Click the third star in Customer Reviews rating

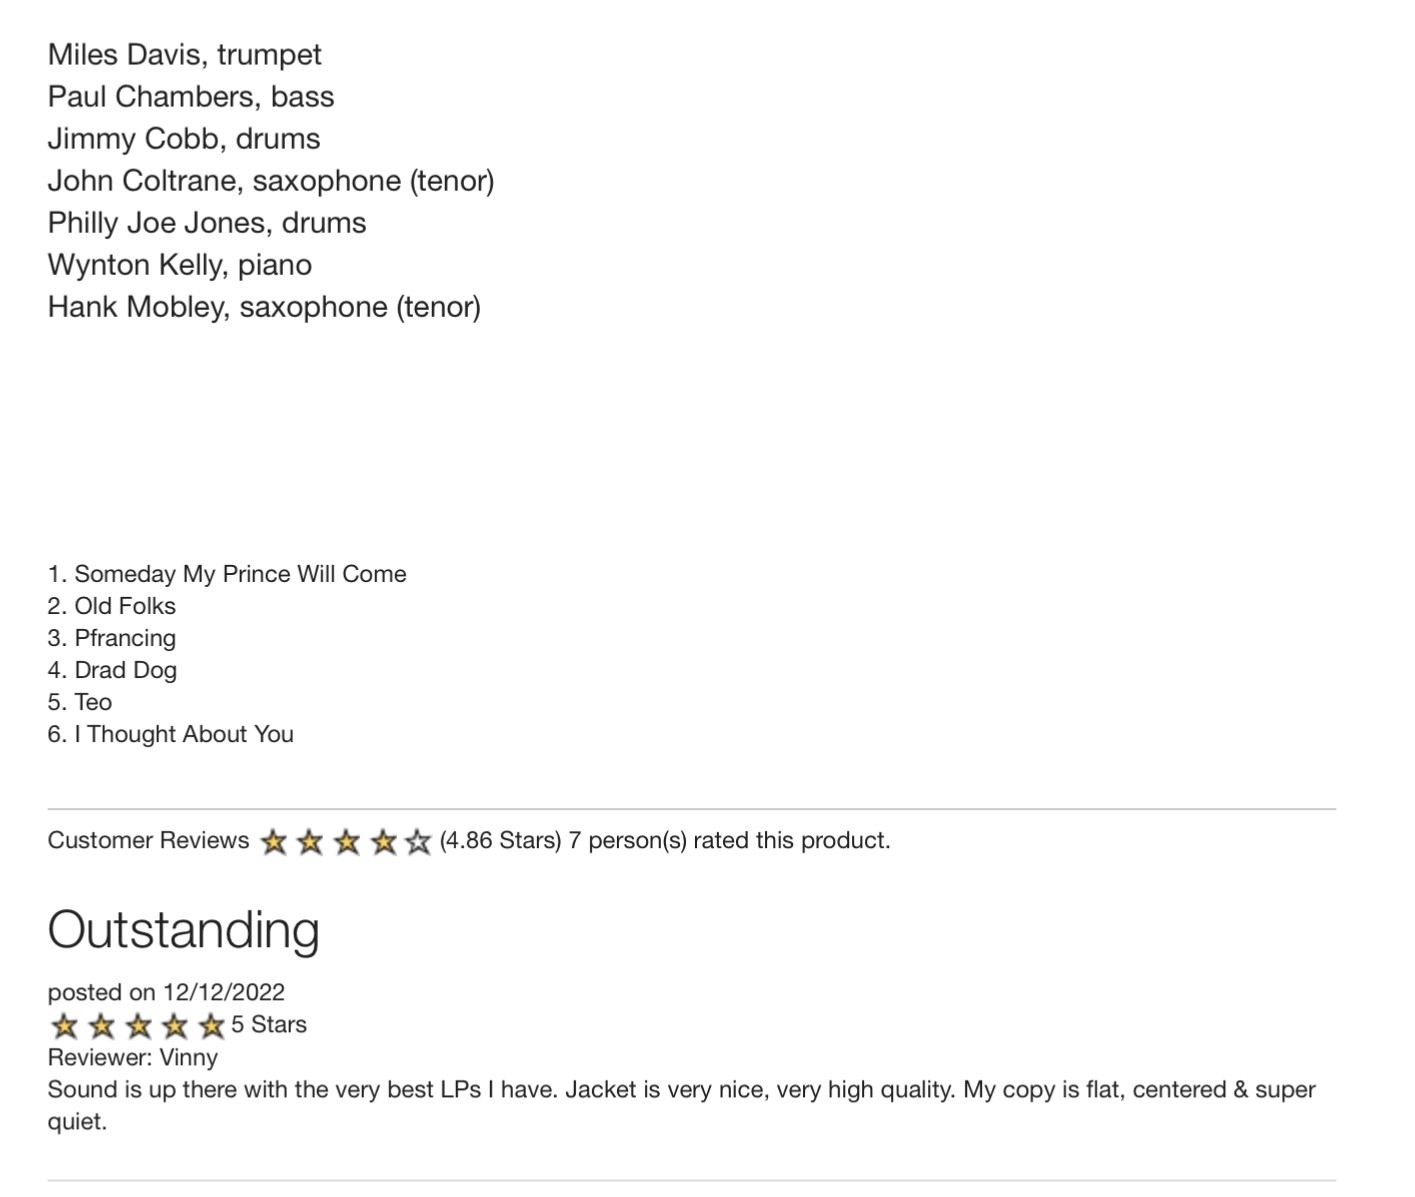(x=347, y=842)
